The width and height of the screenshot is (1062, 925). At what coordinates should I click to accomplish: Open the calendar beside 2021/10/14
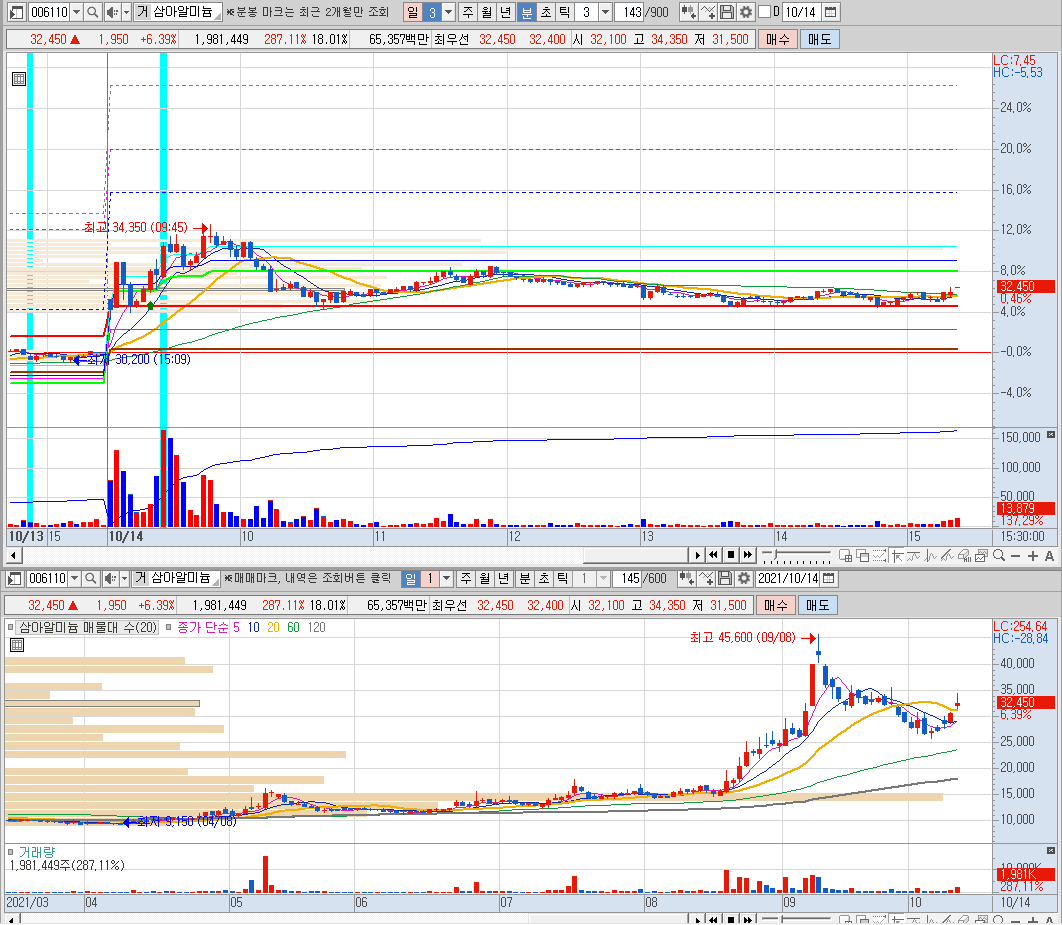(829, 579)
